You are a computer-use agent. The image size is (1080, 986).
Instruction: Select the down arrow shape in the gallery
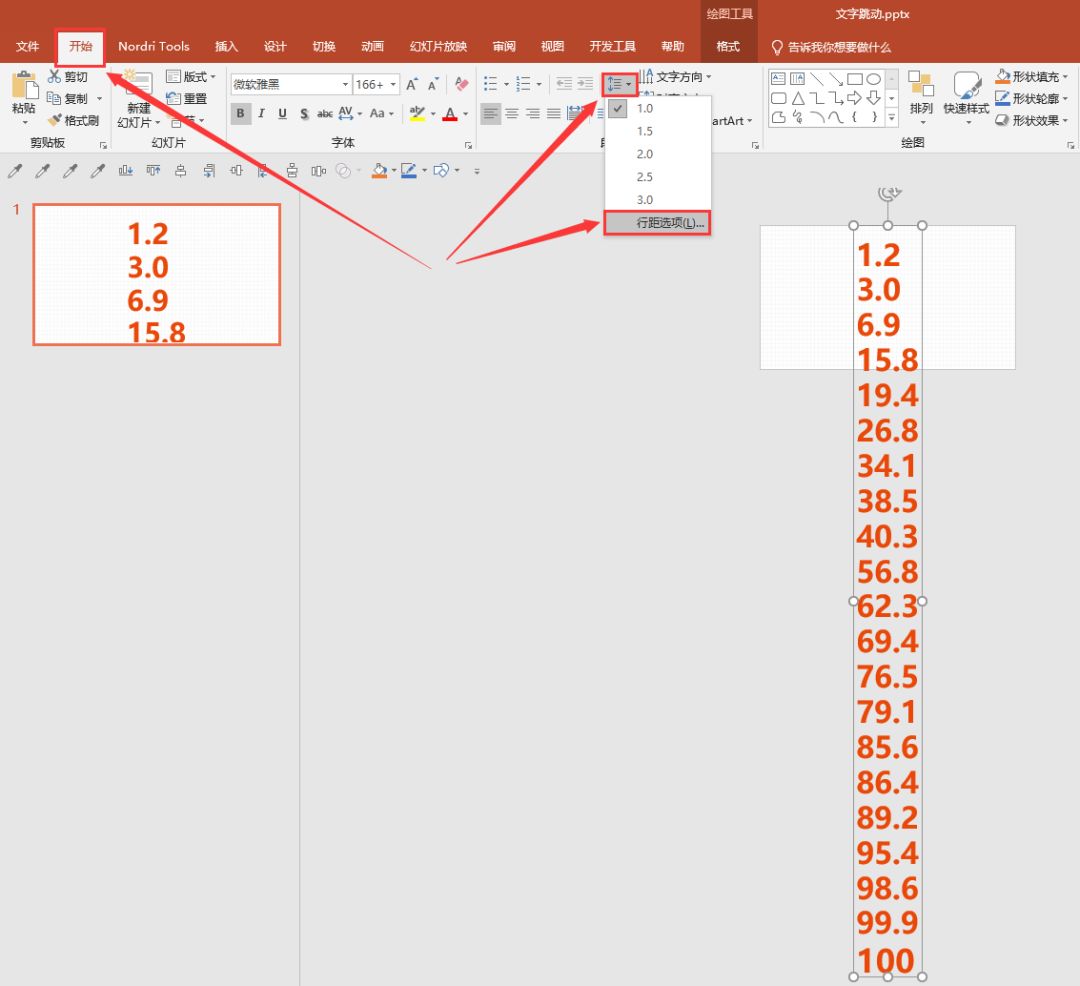[873, 98]
